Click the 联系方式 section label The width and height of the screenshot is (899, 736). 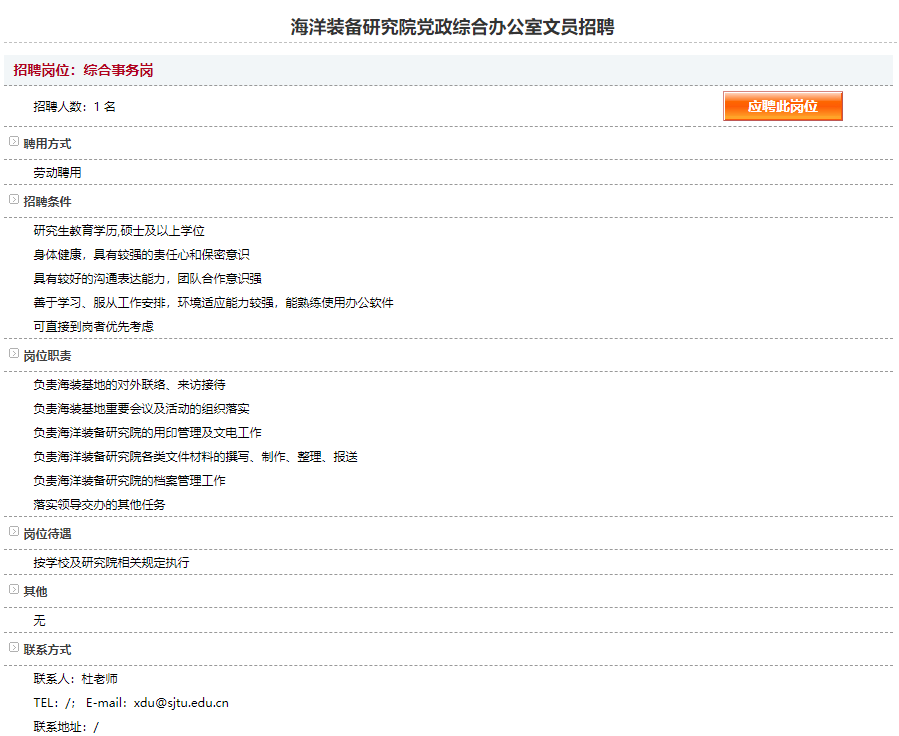click(48, 650)
